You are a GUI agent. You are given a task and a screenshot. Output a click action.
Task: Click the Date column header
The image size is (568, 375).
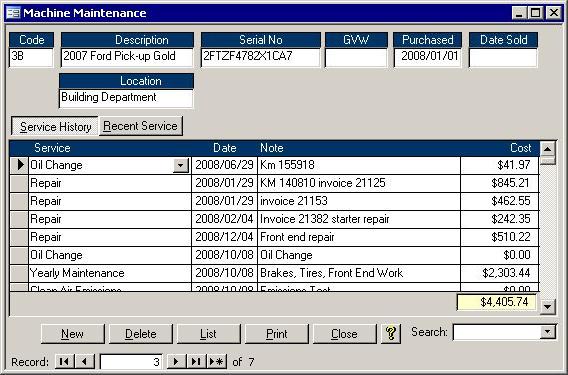225,148
